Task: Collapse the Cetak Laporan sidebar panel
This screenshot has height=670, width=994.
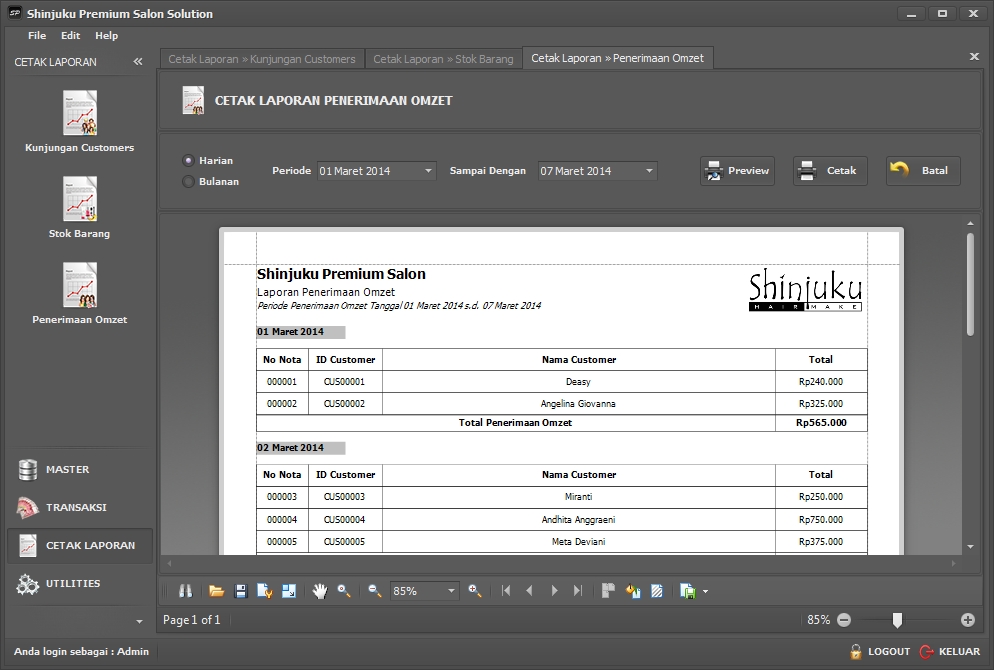Action: [x=138, y=62]
